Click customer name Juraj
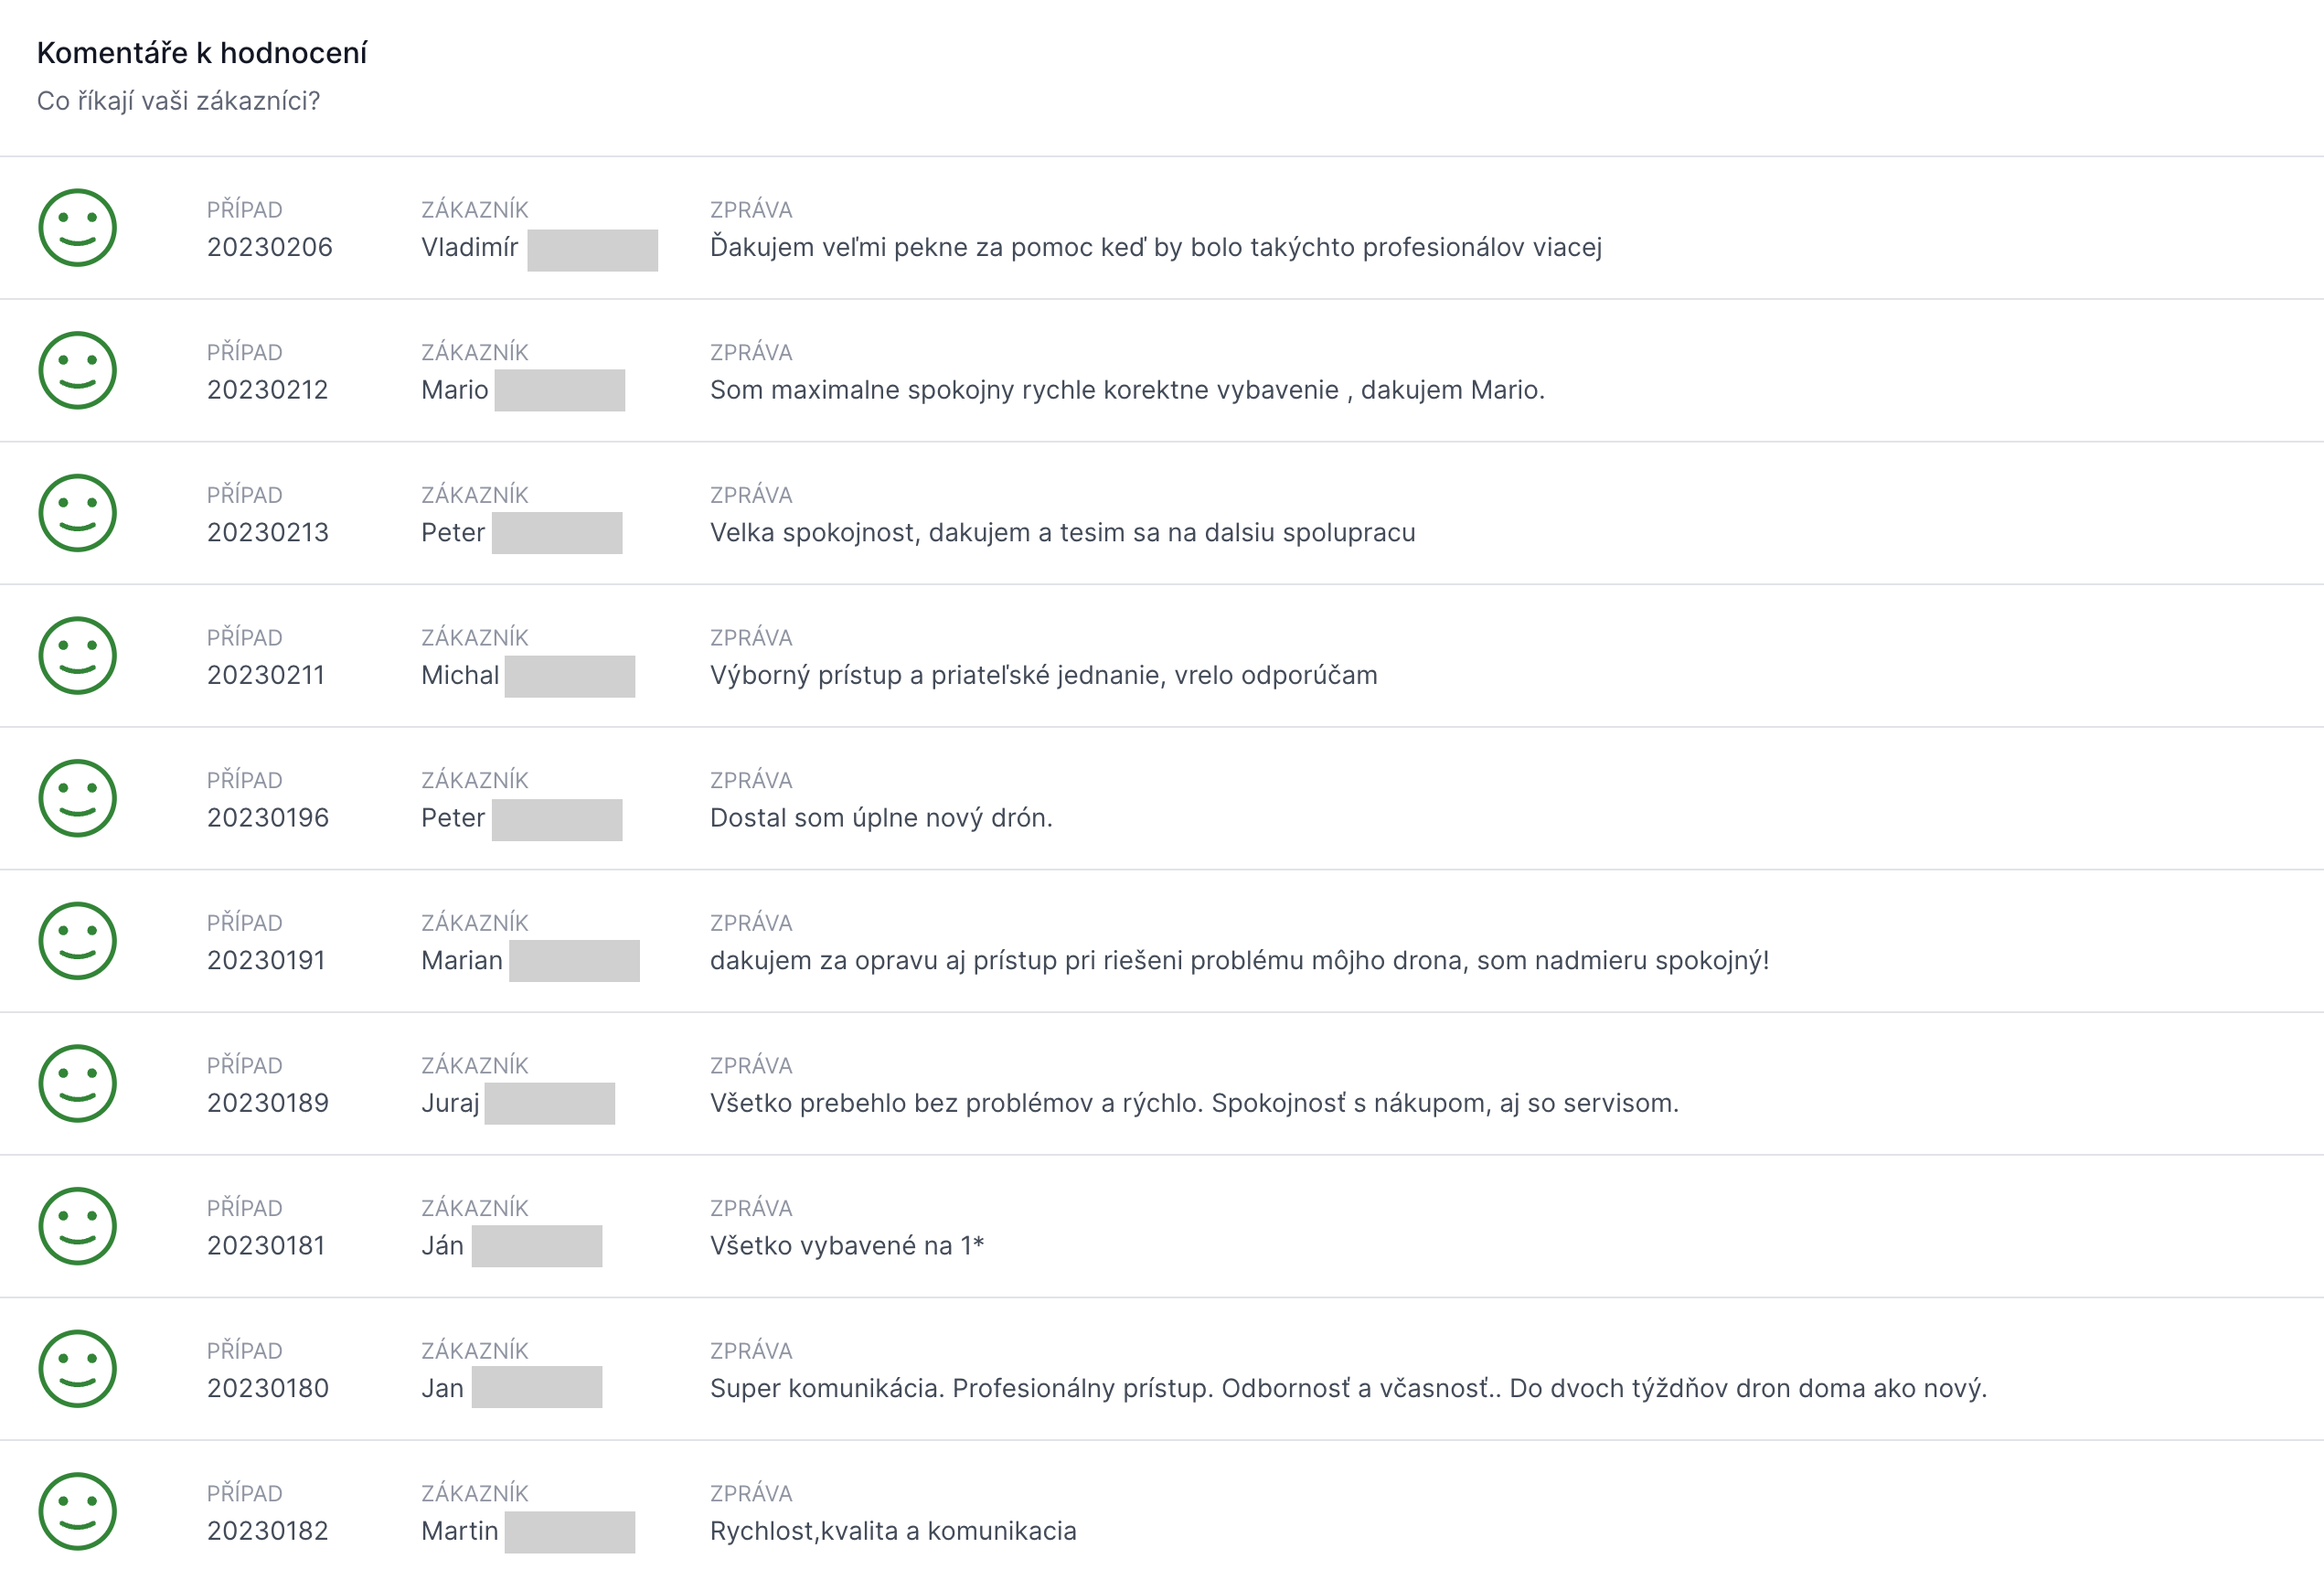The image size is (2324, 1580). [450, 1103]
